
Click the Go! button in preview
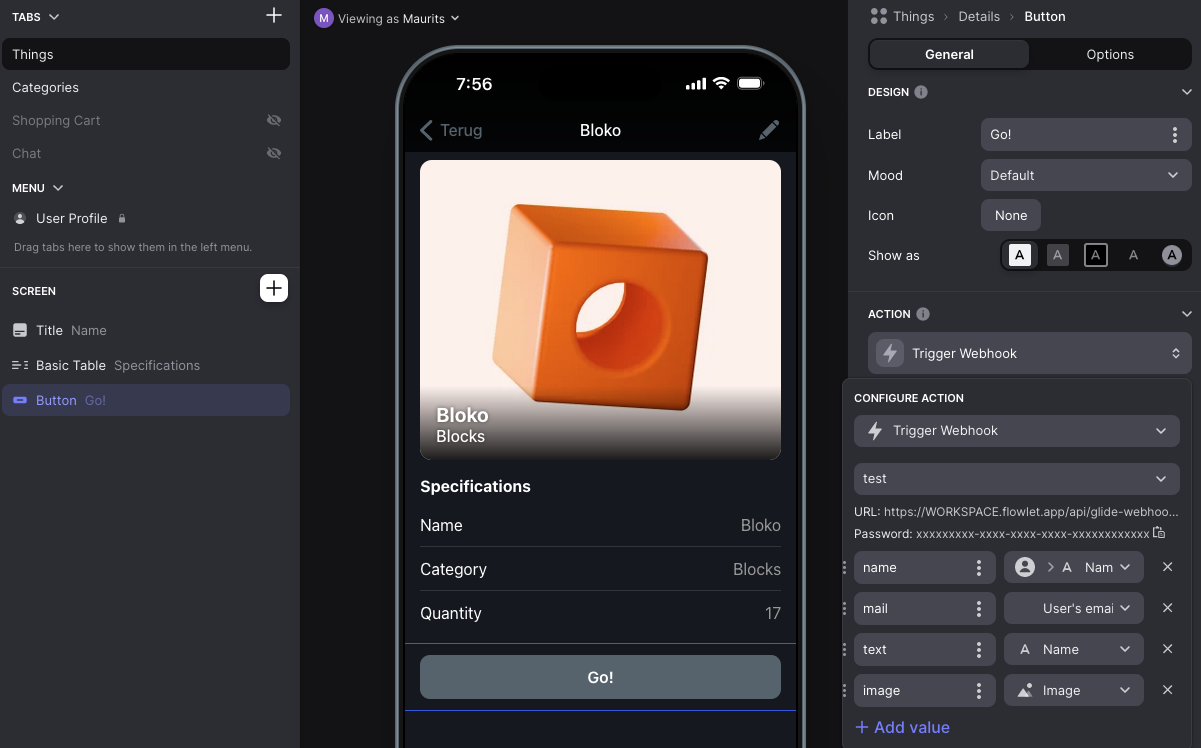[600, 677]
